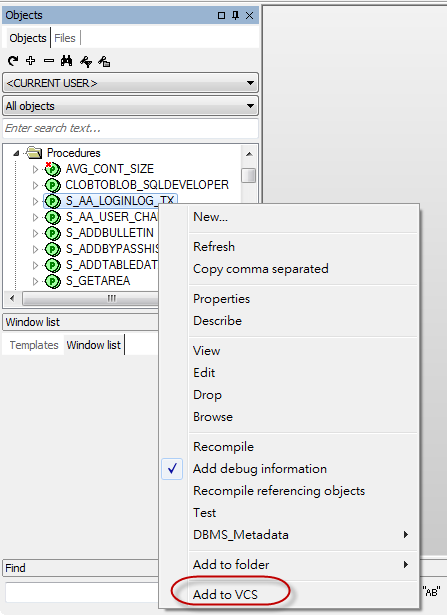This screenshot has width=447, height=615.
Task: Click the plus Create object icon
Action: click(x=31, y=61)
